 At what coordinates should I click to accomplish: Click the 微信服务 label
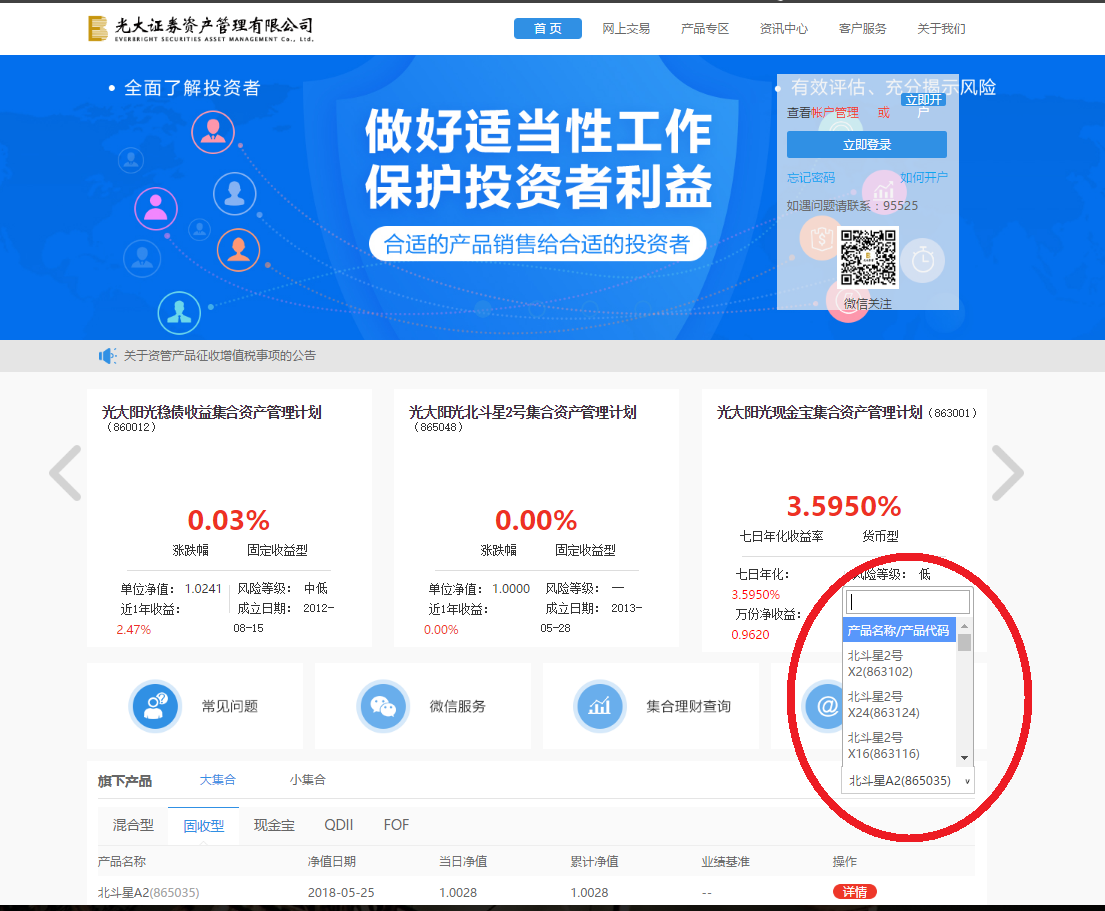tap(457, 706)
